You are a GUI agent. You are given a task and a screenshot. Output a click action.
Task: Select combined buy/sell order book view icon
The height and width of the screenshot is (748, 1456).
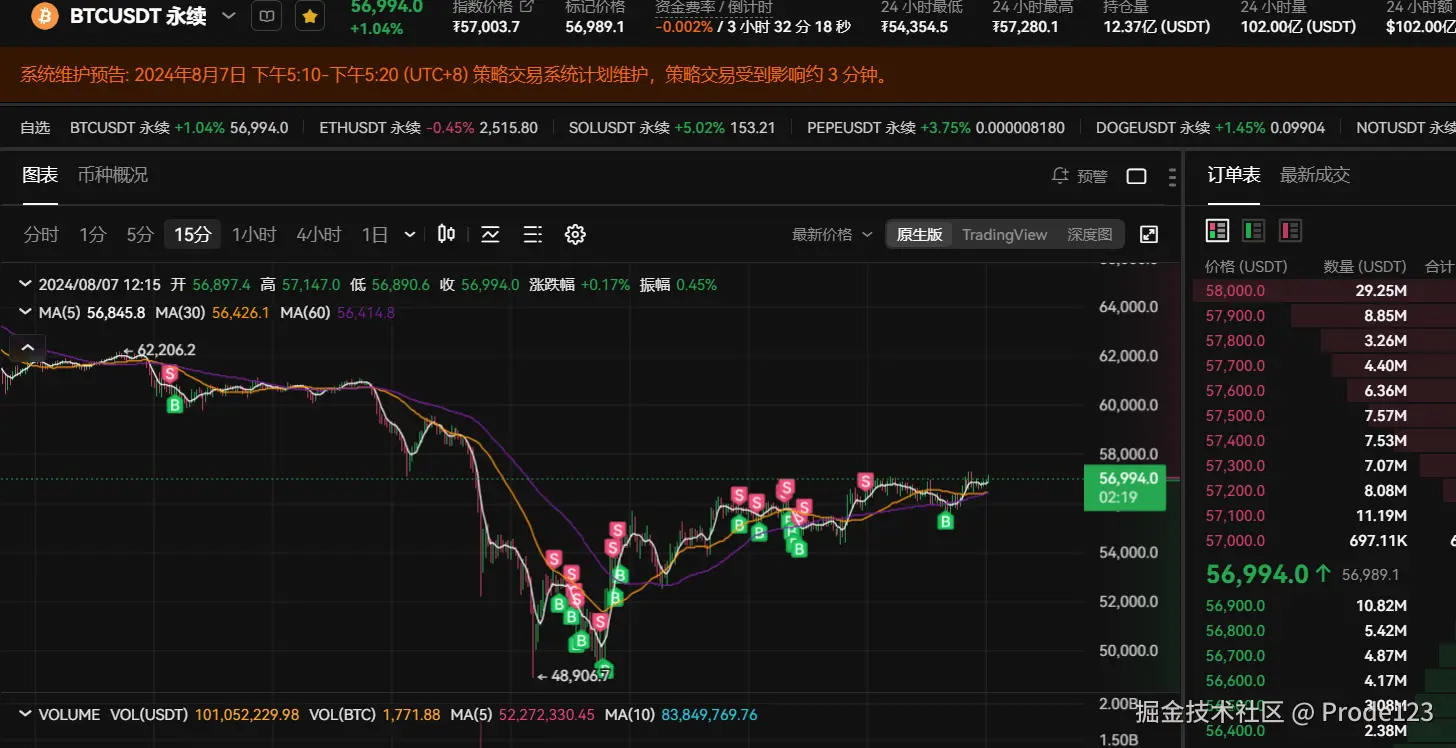pyautogui.click(x=1217, y=231)
